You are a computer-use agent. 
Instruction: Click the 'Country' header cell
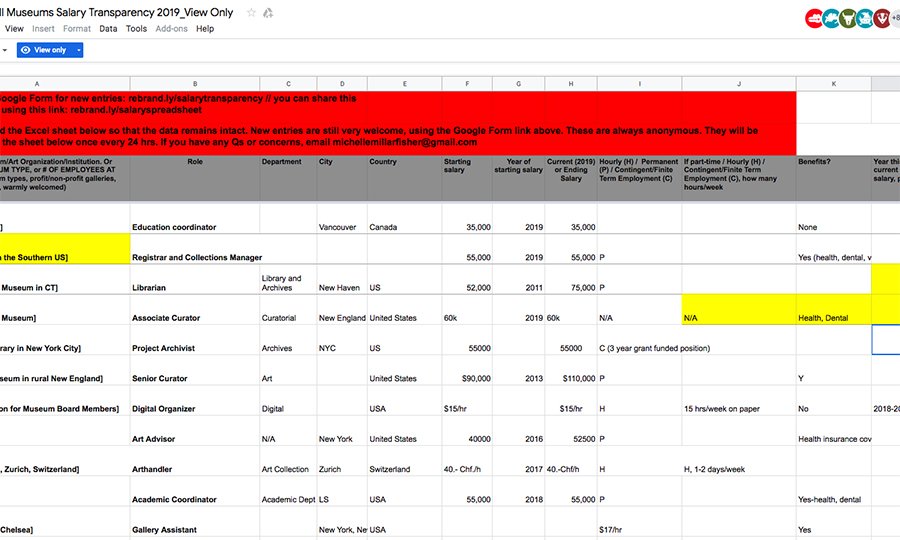405,178
